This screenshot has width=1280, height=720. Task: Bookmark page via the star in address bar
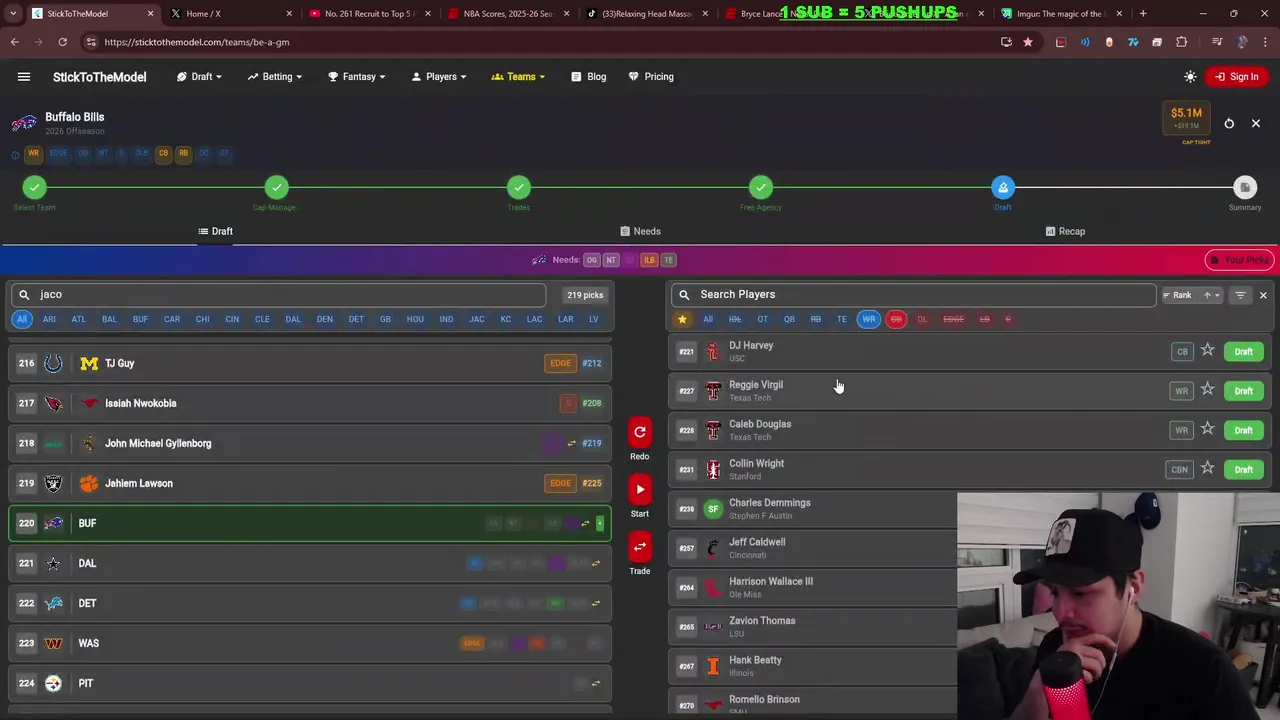1028,42
